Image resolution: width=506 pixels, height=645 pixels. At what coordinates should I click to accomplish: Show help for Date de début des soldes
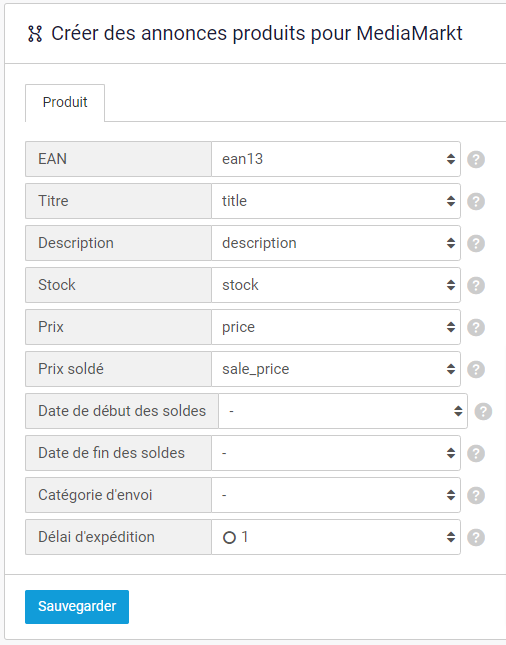click(x=483, y=411)
